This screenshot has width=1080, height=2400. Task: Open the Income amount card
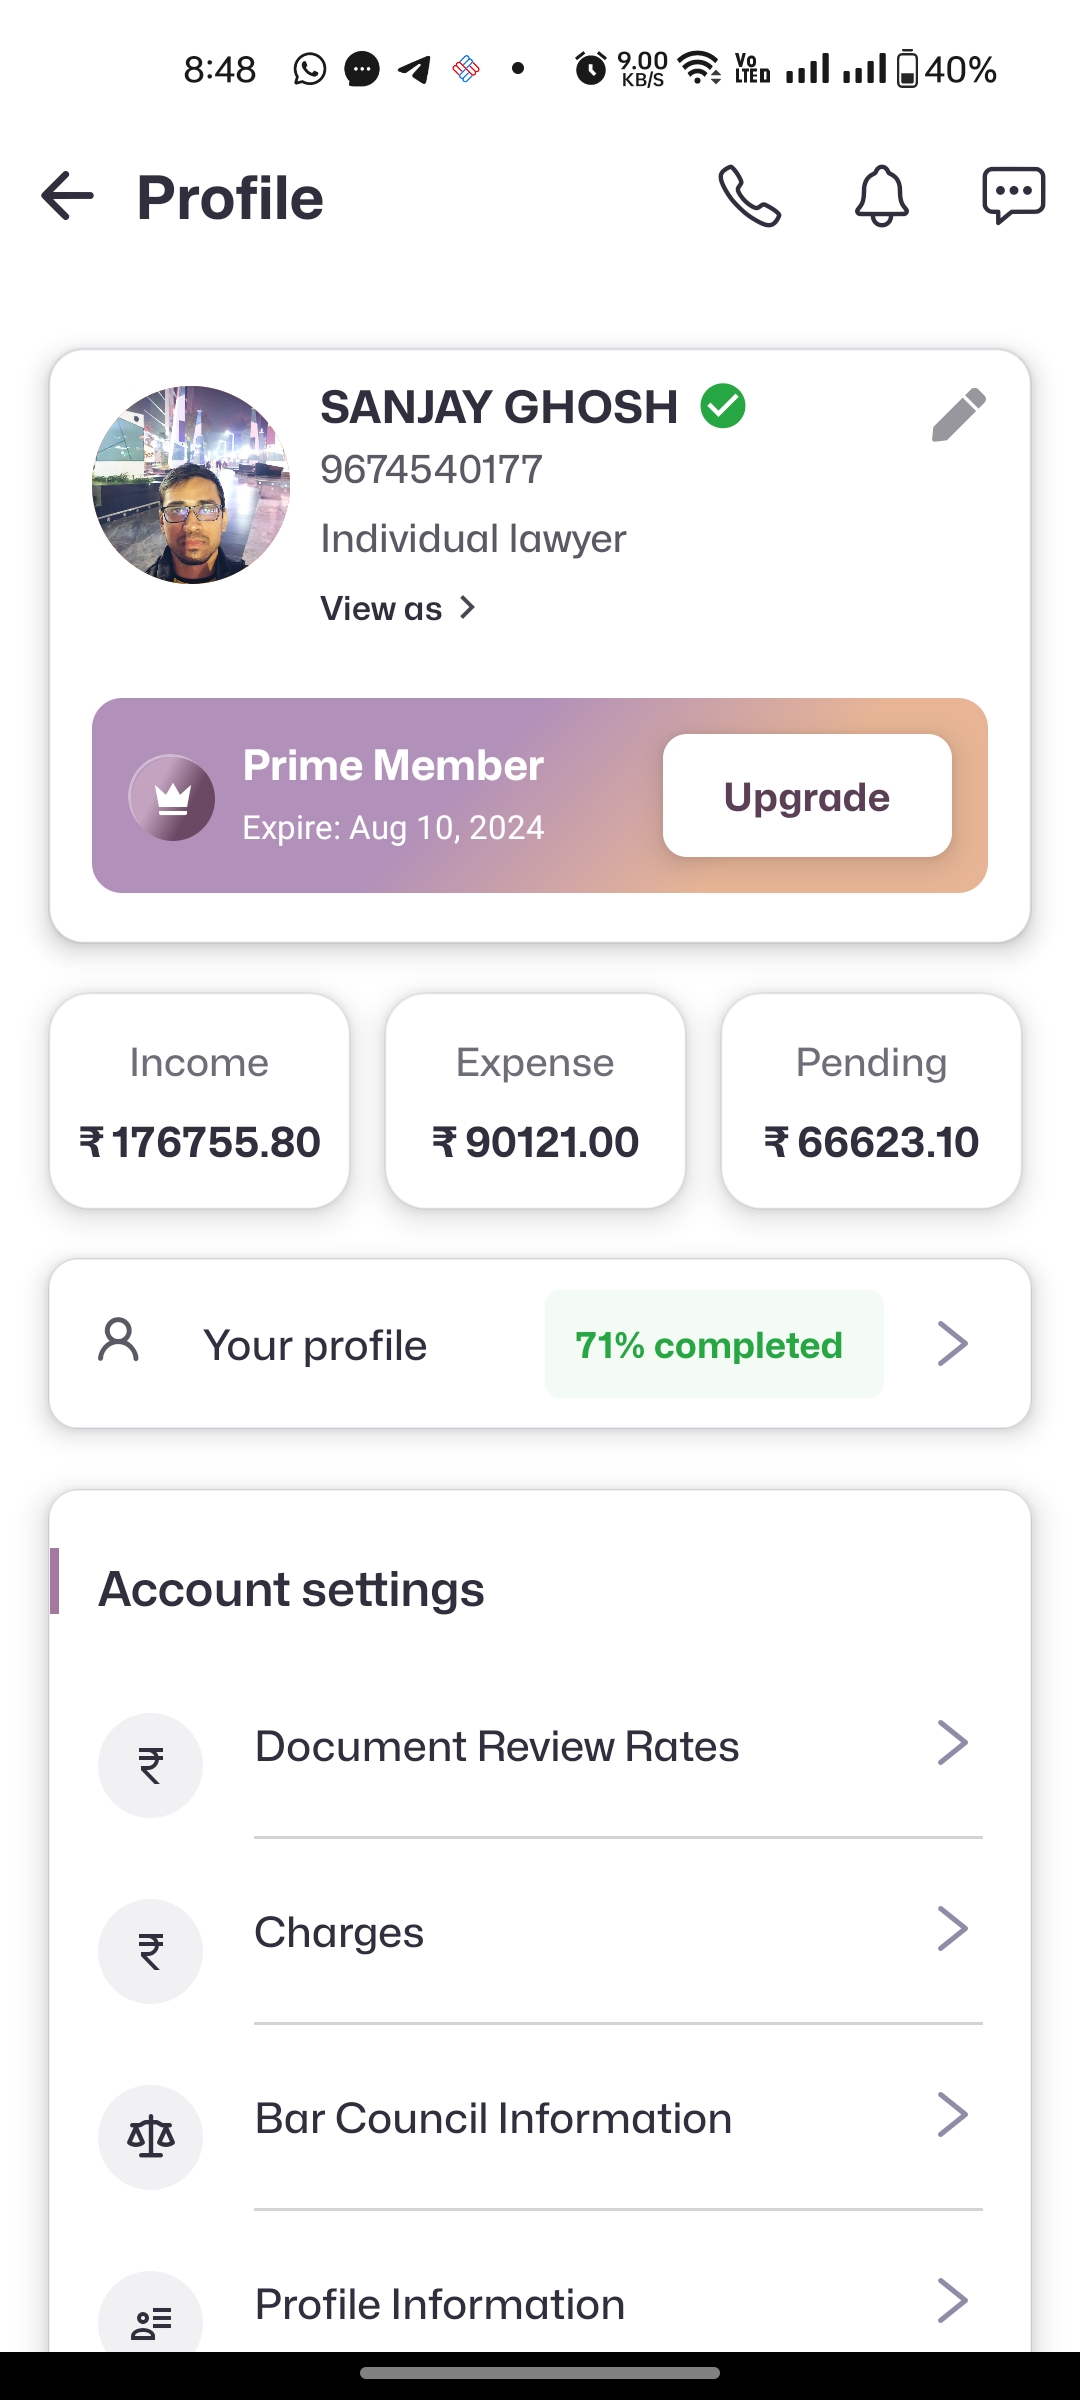tap(200, 1101)
